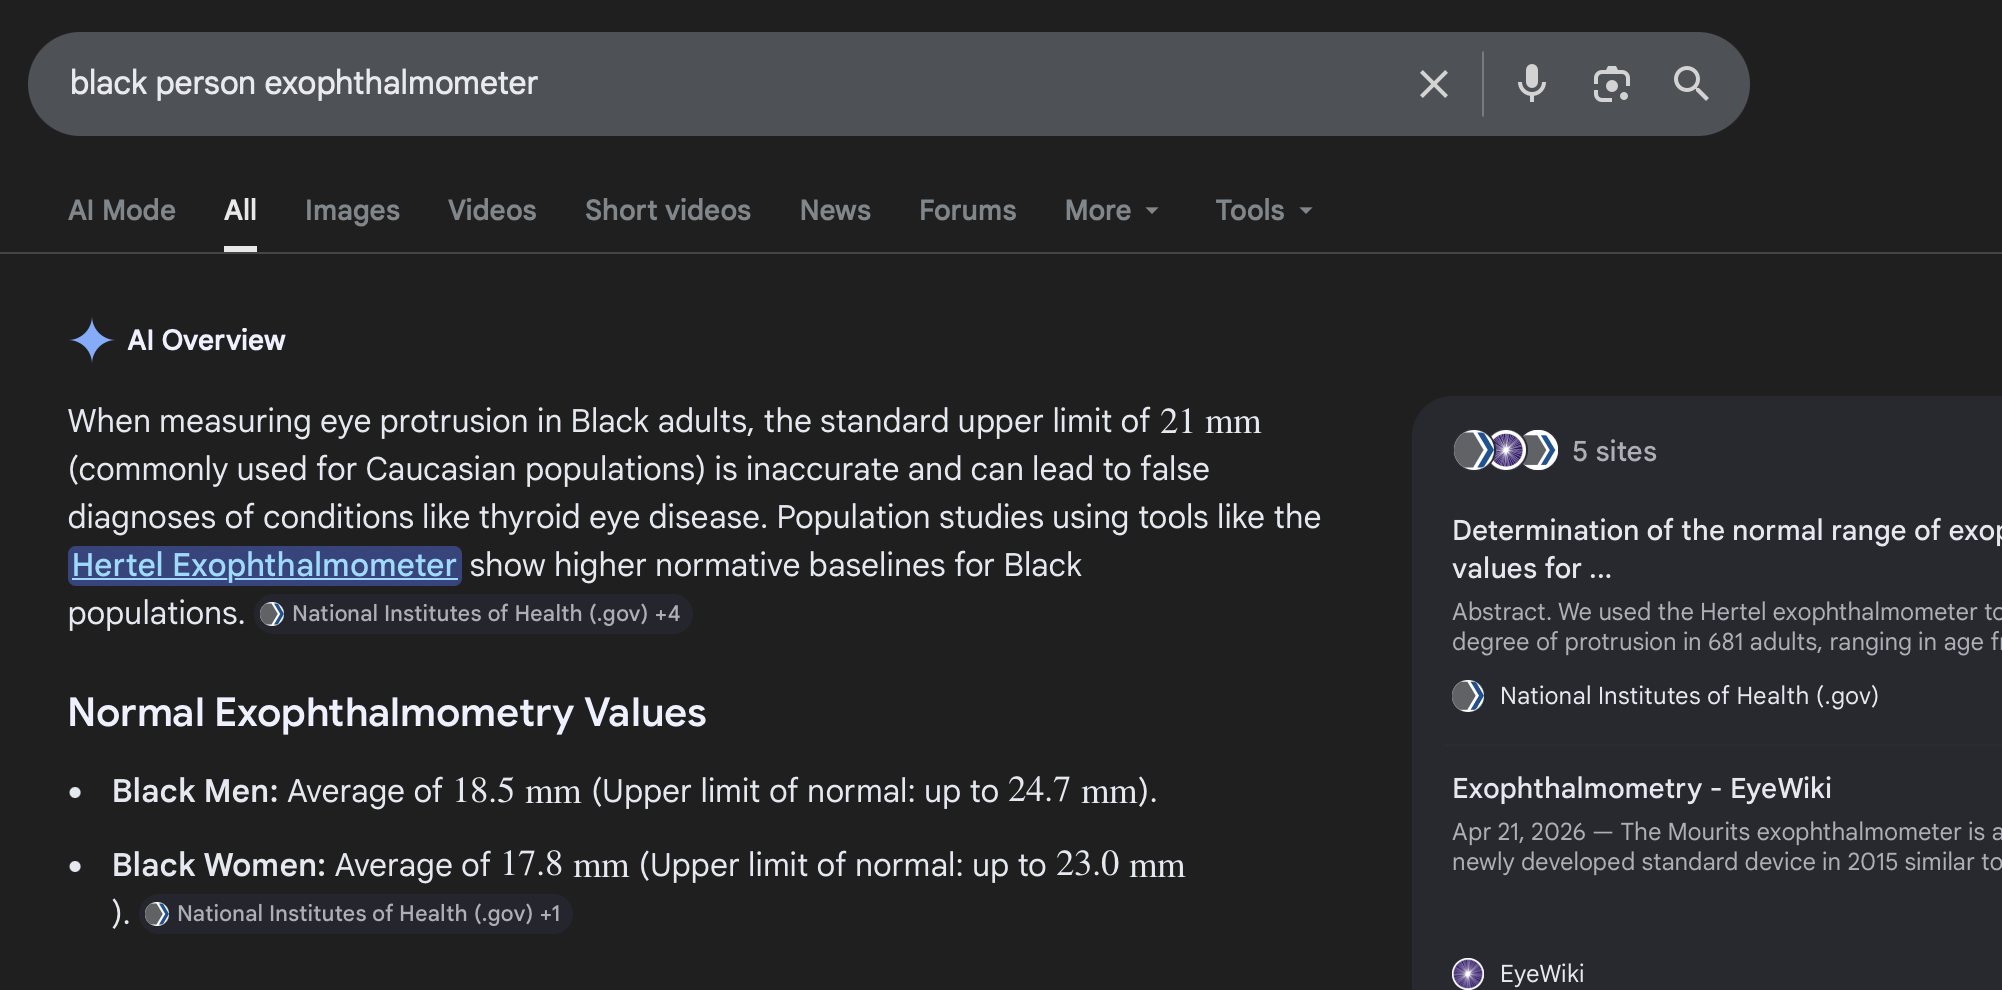Viewport: 2002px width, 990px height.
Task: Submit search with the magnifying glass icon
Action: pos(1691,84)
